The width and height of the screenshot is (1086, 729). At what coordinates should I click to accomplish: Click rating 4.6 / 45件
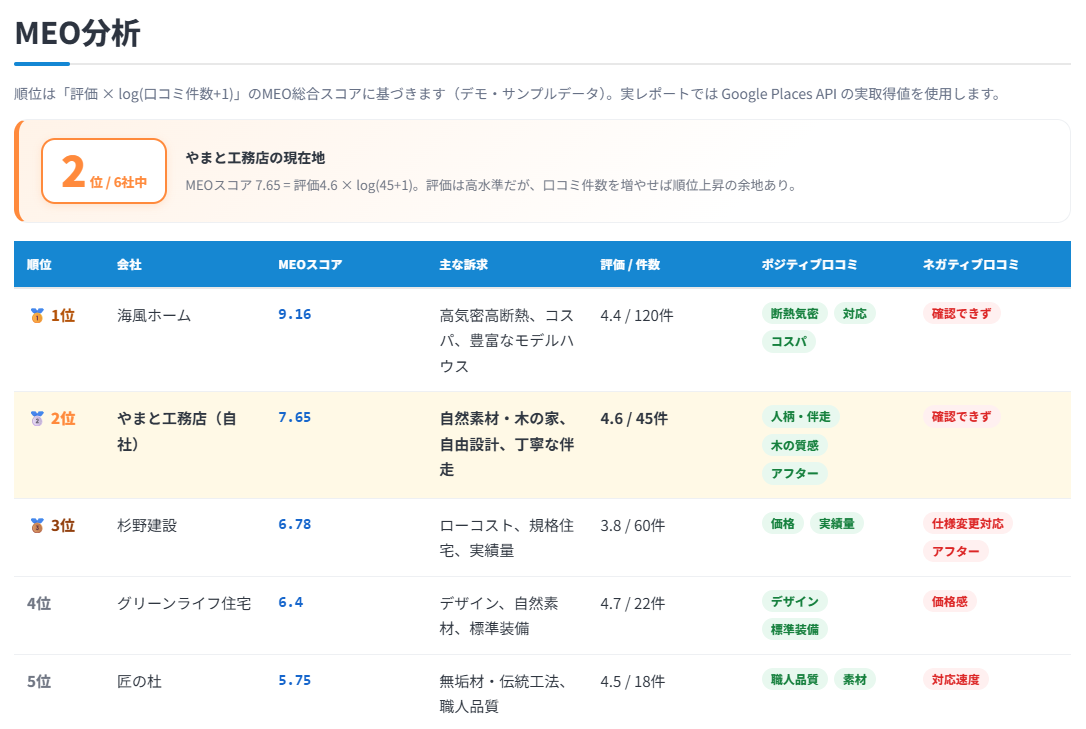[x=634, y=419]
